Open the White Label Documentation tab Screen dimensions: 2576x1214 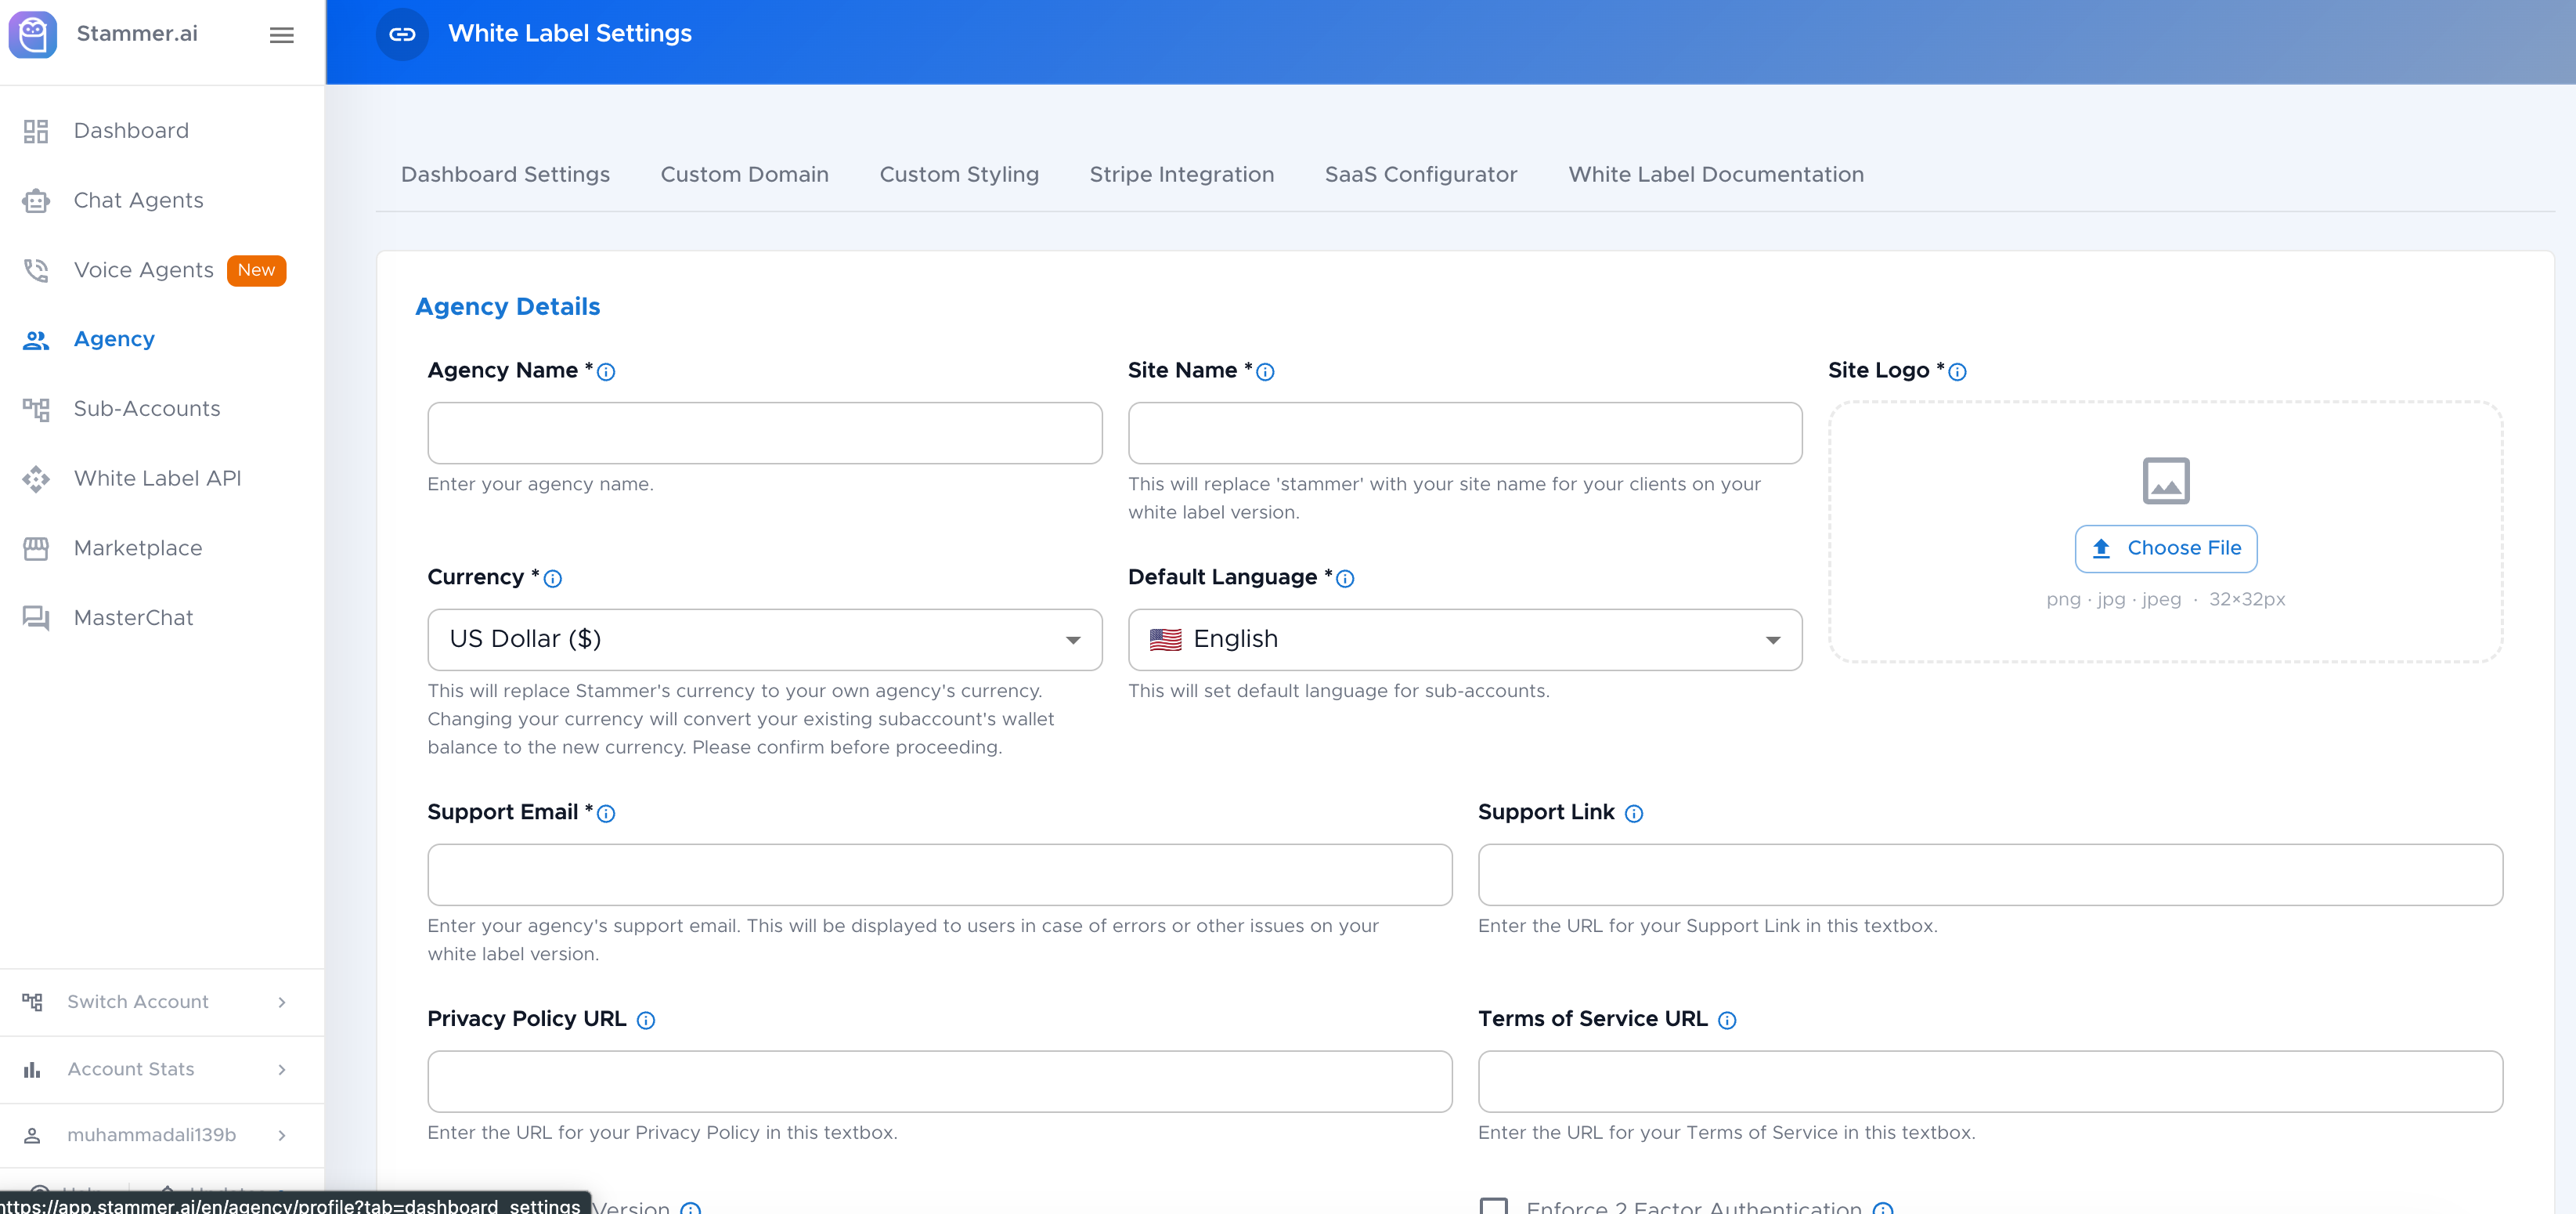(x=1716, y=175)
